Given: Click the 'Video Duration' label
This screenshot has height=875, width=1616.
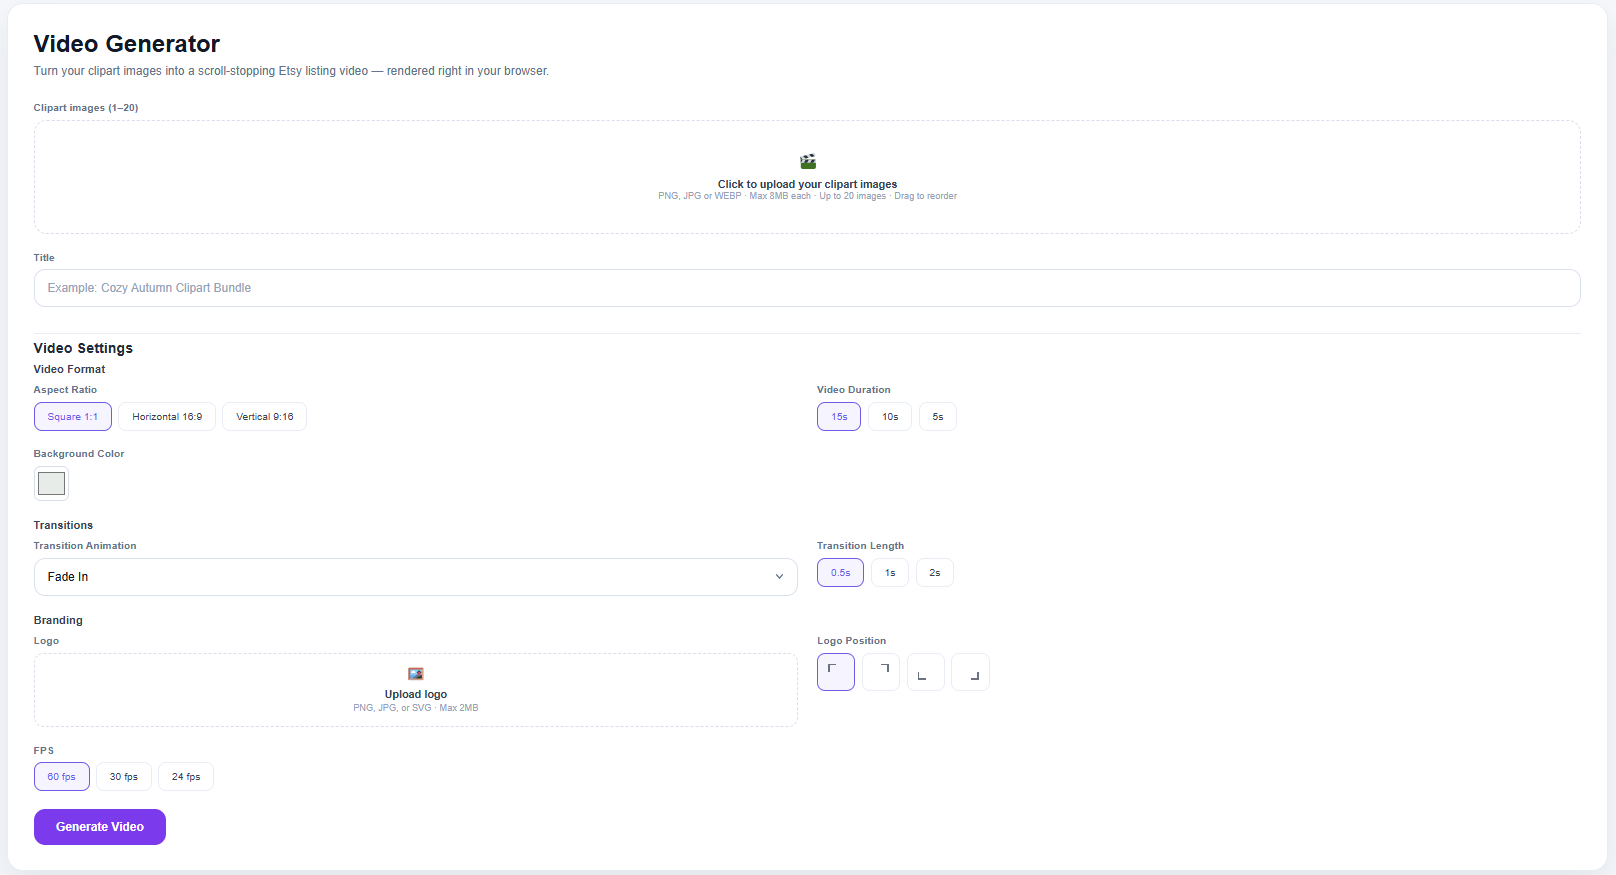Looking at the screenshot, I should click(x=854, y=390).
